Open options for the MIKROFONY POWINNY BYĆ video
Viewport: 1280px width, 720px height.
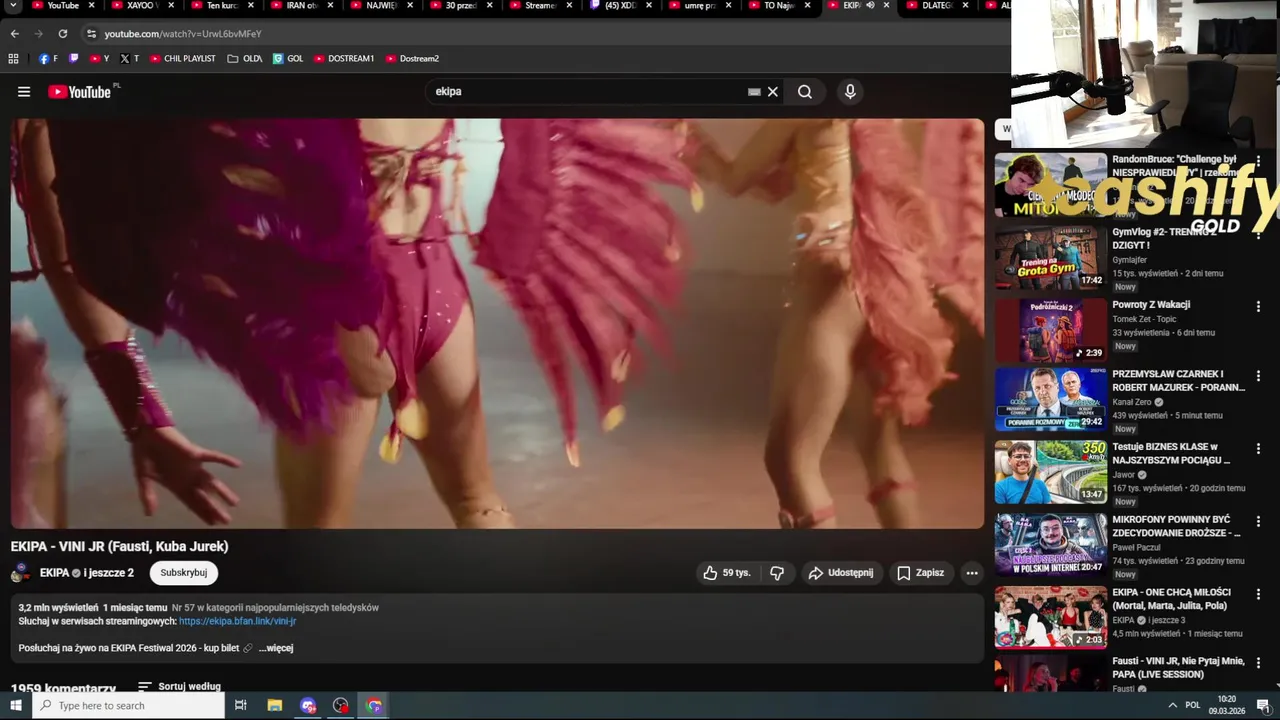point(1258,522)
